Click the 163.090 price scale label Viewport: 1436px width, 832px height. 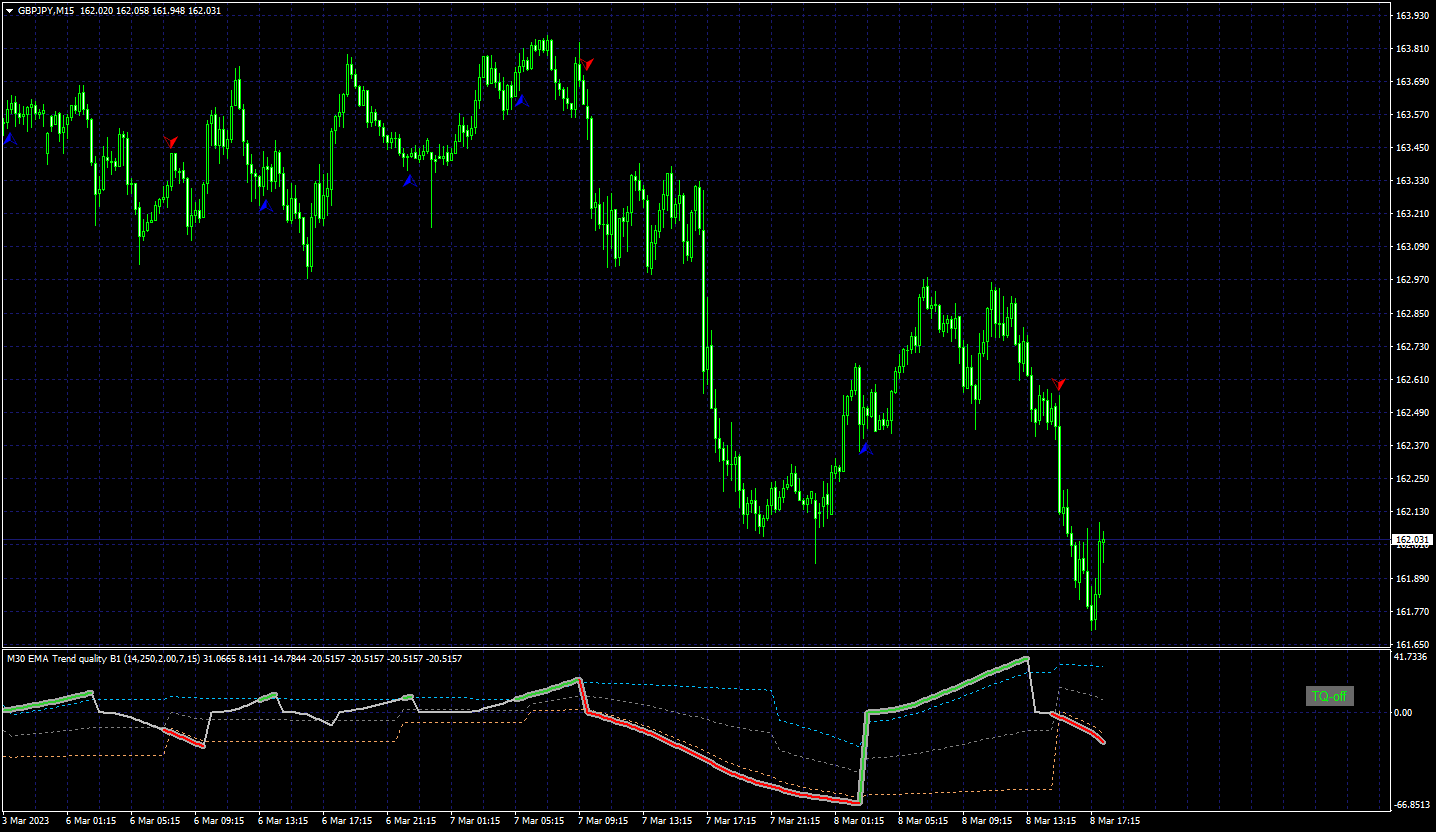(x=1411, y=247)
